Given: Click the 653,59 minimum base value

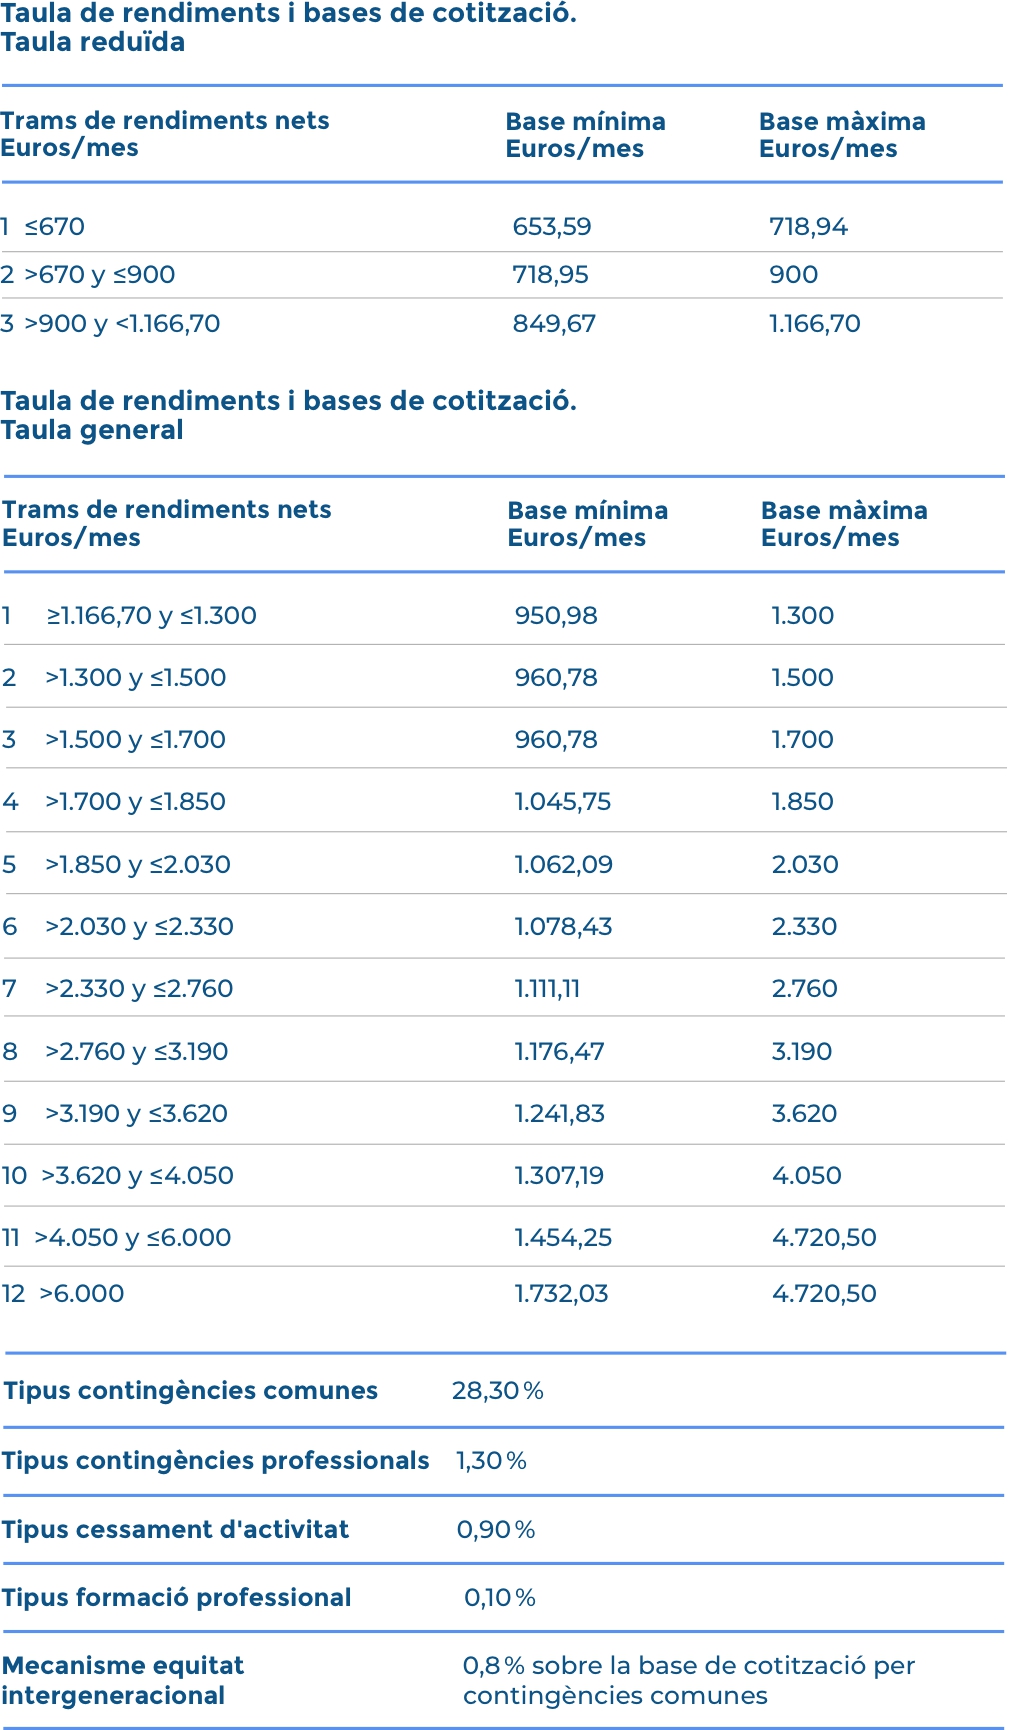Looking at the screenshot, I should tap(552, 227).
